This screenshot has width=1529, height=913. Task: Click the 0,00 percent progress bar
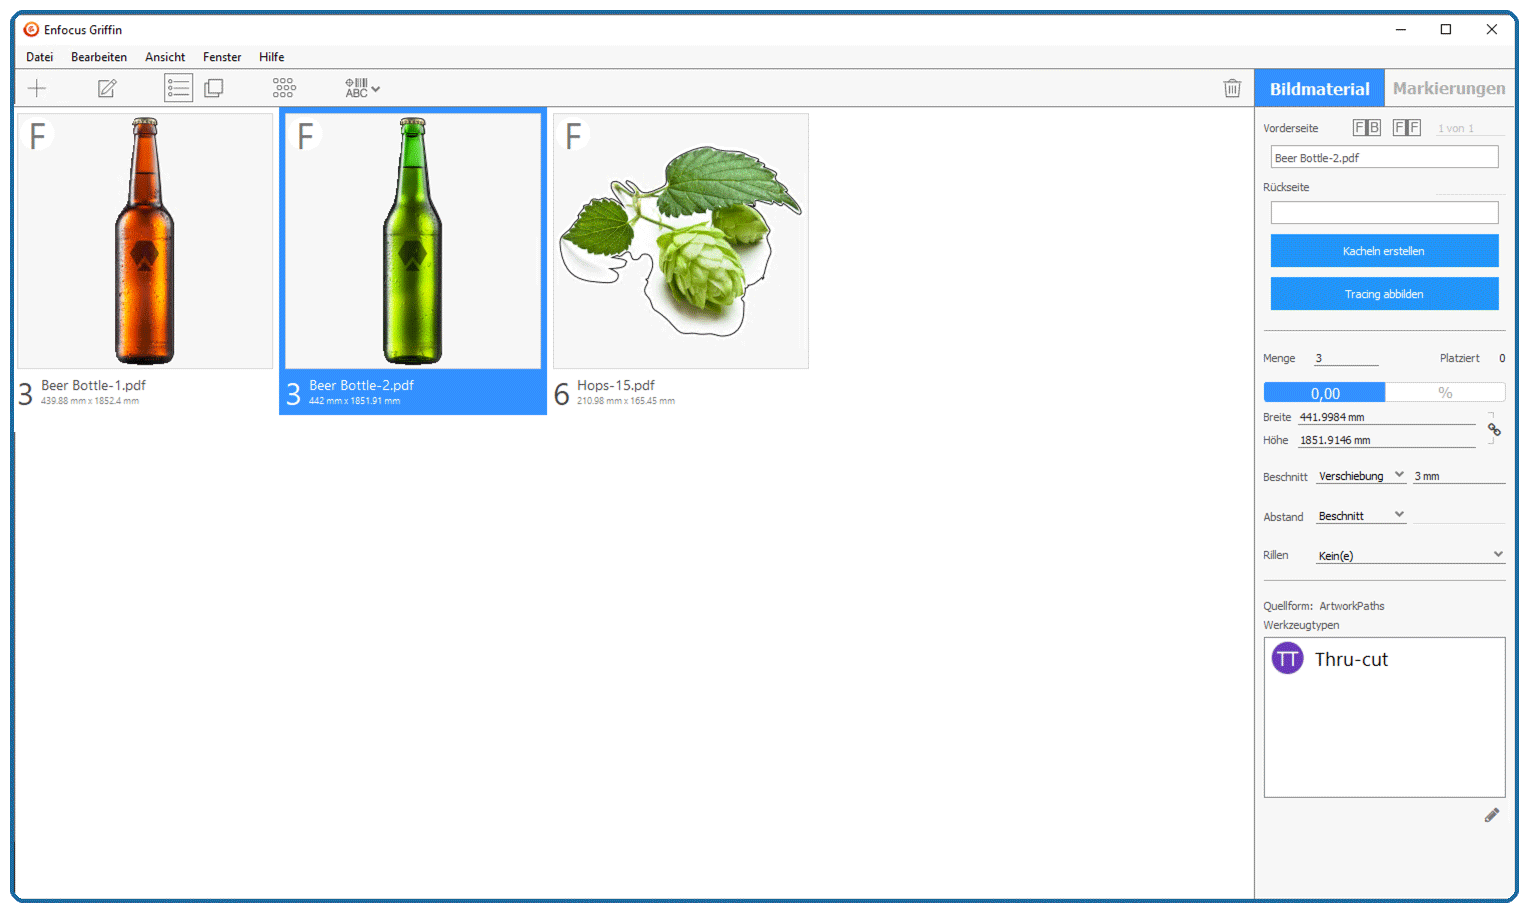pyautogui.click(x=1325, y=392)
